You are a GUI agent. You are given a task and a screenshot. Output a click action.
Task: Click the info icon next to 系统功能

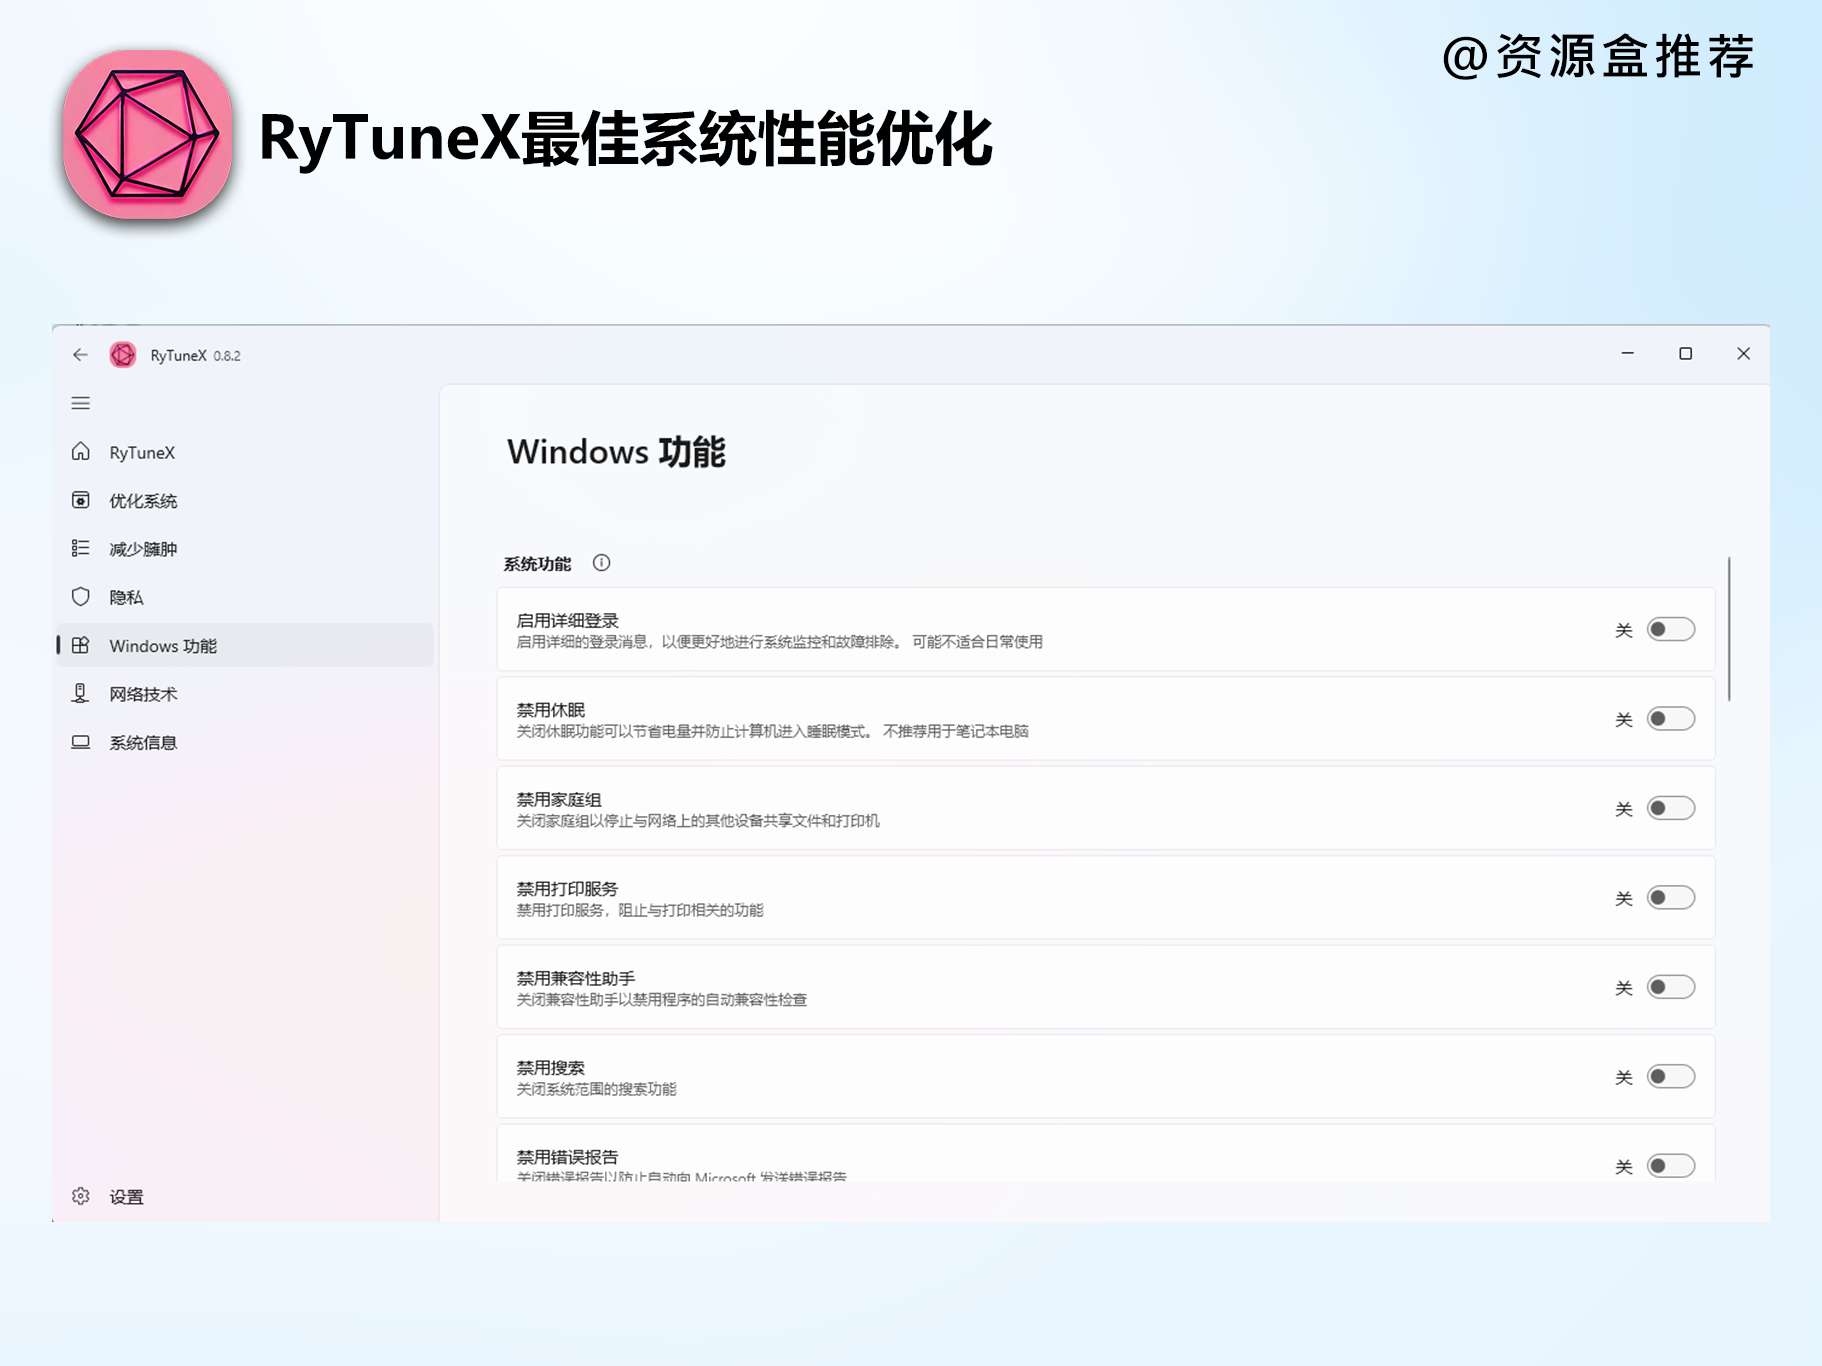601,563
